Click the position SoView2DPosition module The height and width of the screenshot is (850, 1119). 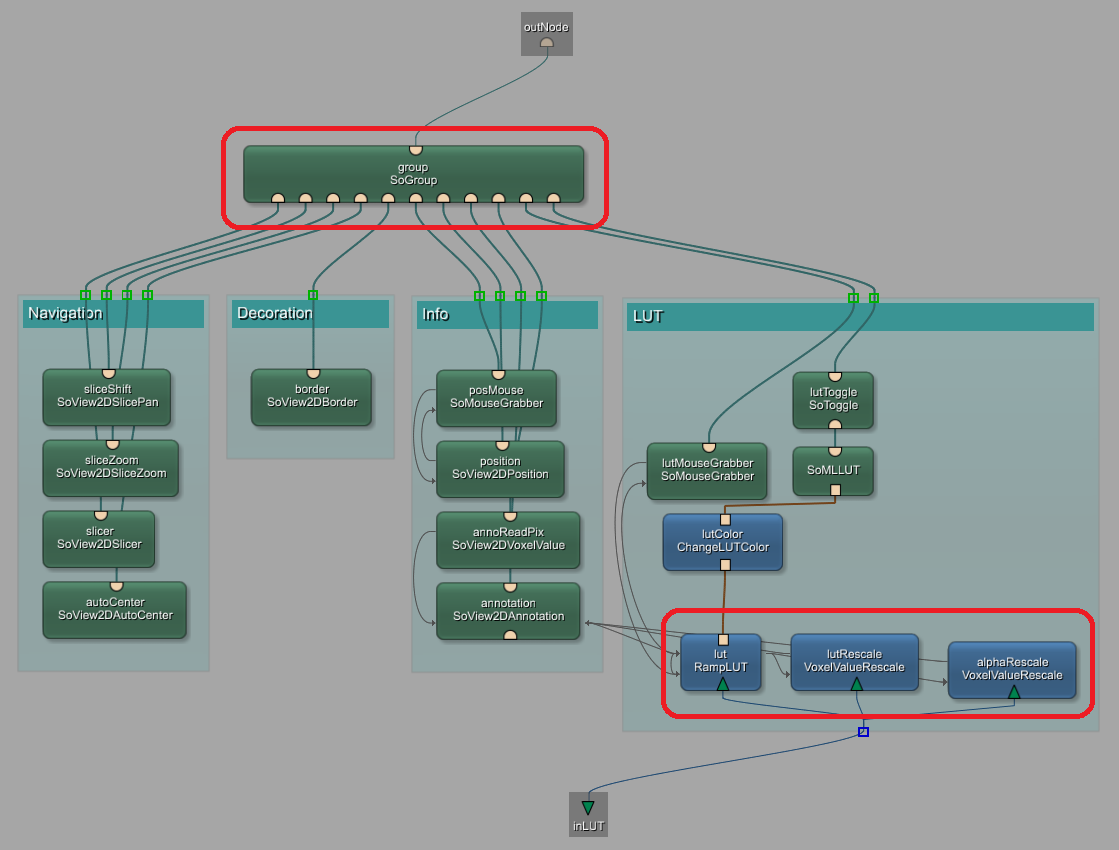[x=500, y=468]
